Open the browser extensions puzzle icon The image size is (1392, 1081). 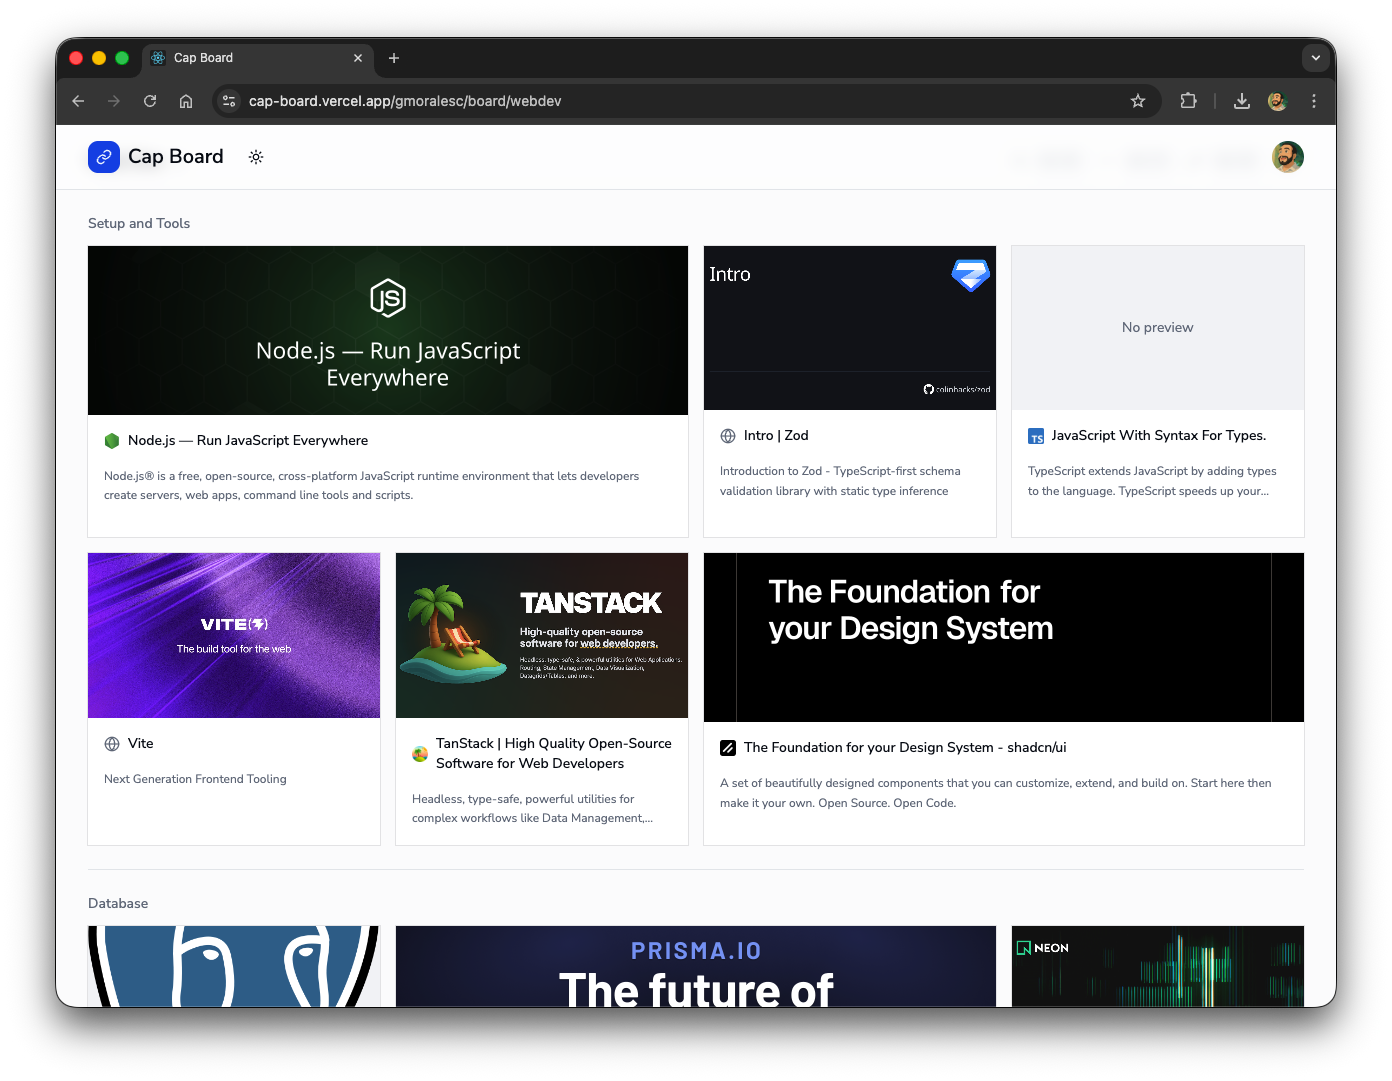coord(1188,101)
